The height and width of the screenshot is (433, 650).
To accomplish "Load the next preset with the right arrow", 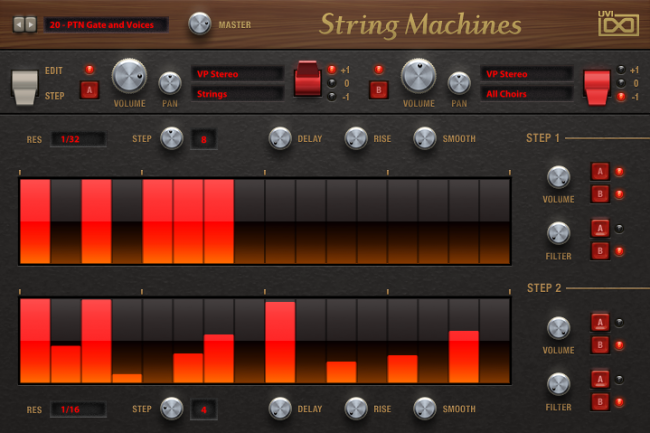I will [x=31, y=25].
